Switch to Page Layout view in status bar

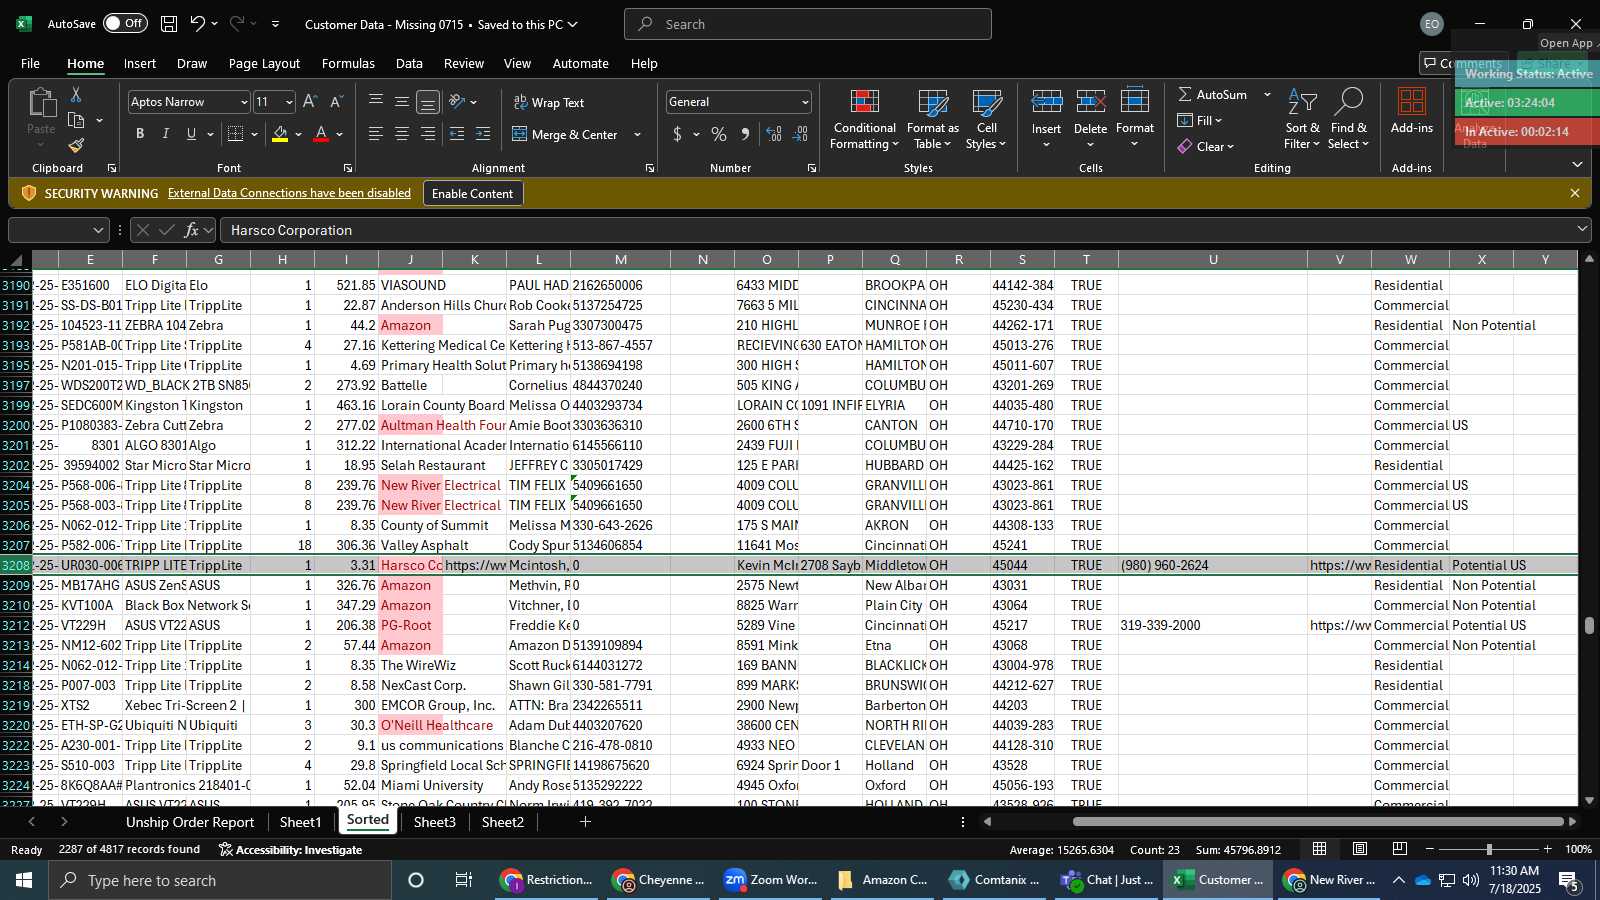pos(1360,849)
